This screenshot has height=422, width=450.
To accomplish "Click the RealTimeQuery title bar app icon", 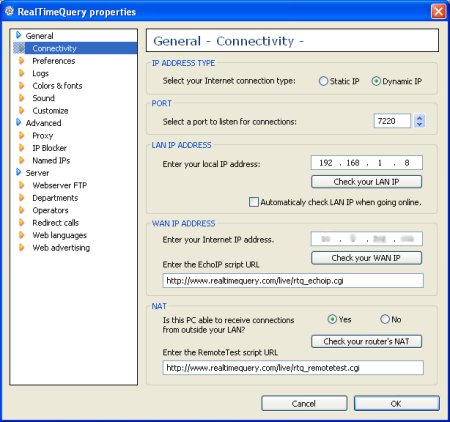I will [9, 11].
